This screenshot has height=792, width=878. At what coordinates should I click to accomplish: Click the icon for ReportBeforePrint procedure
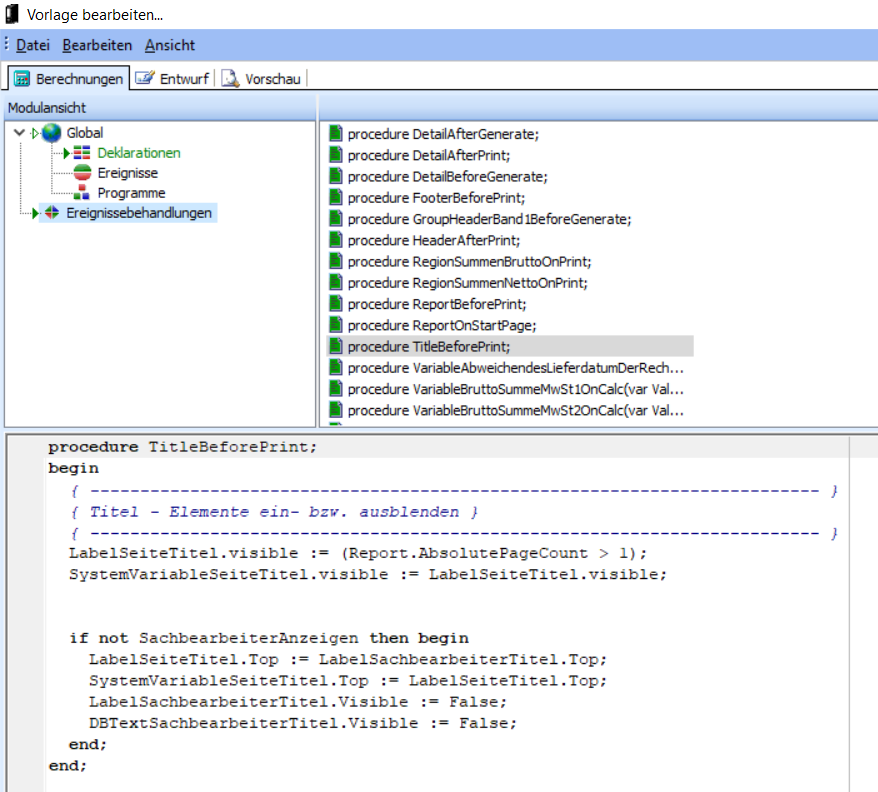tap(335, 304)
